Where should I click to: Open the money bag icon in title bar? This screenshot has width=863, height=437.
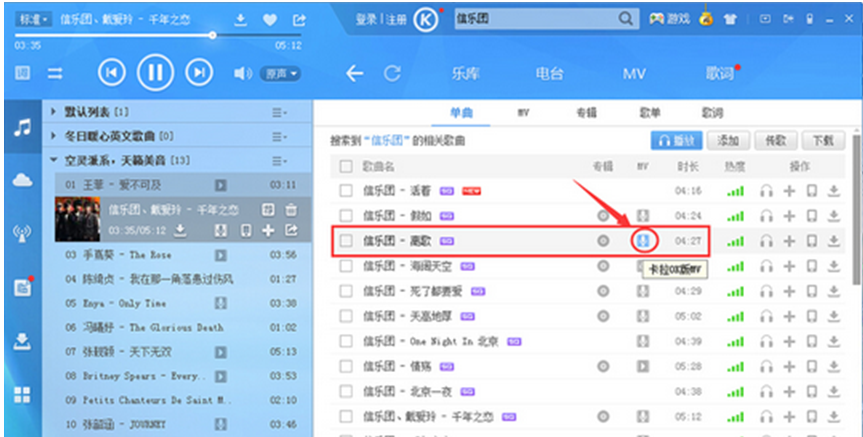tap(706, 18)
